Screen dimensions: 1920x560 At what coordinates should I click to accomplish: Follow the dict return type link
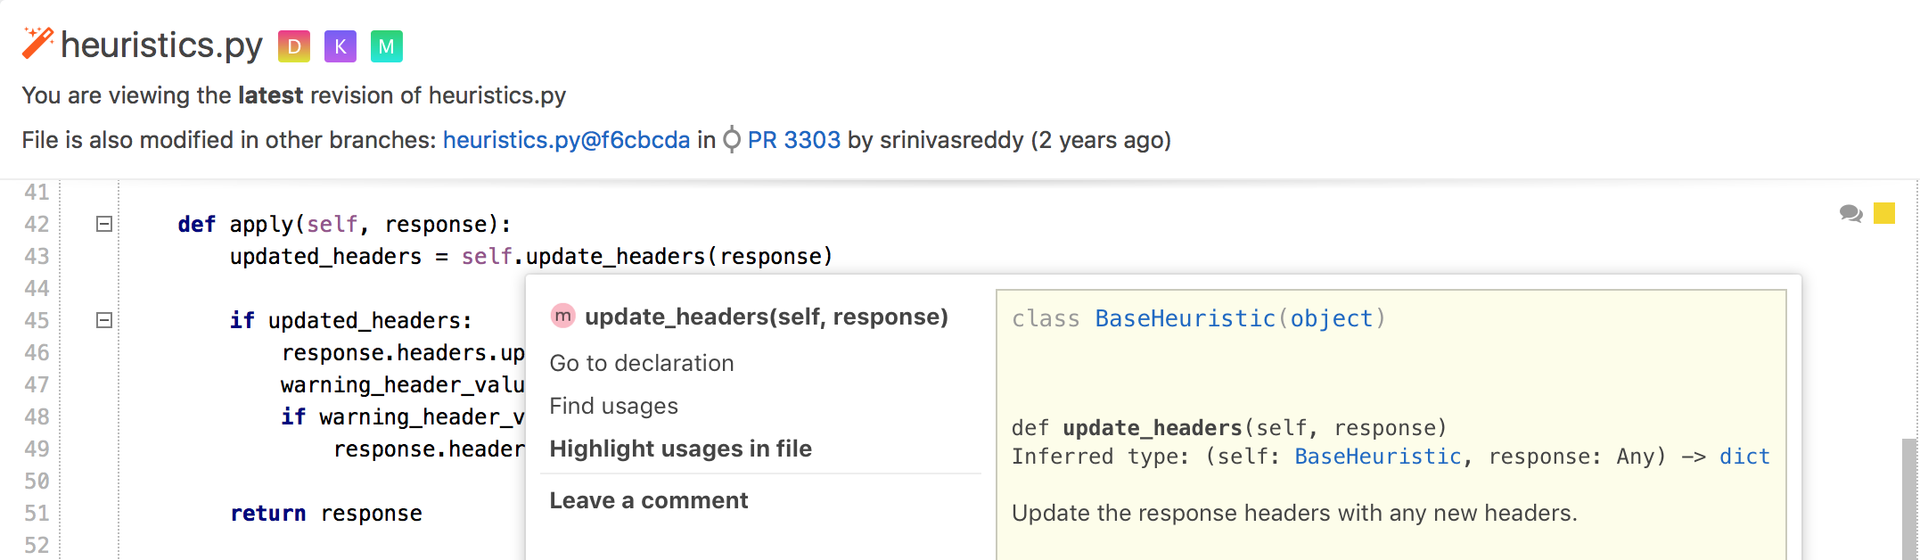point(1744,456)
